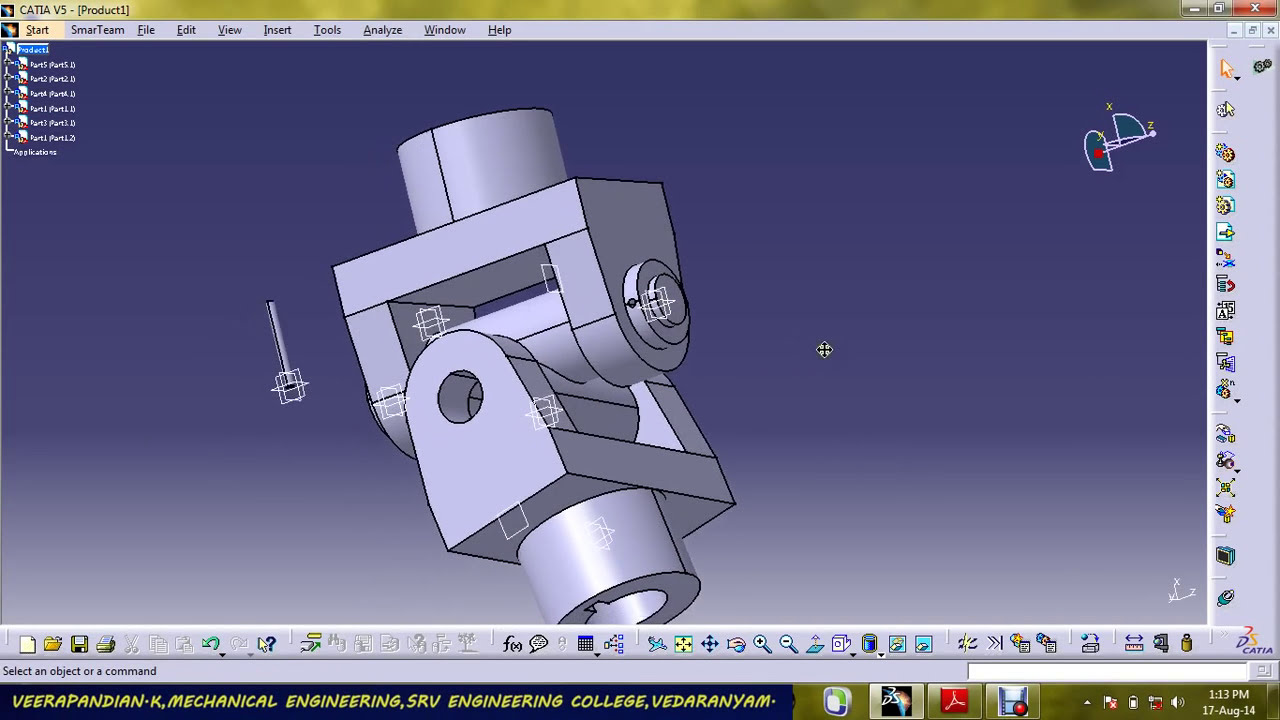Click the Comment speech bubble icon
Screen dimensions: 1280x720
pos(539,644)
